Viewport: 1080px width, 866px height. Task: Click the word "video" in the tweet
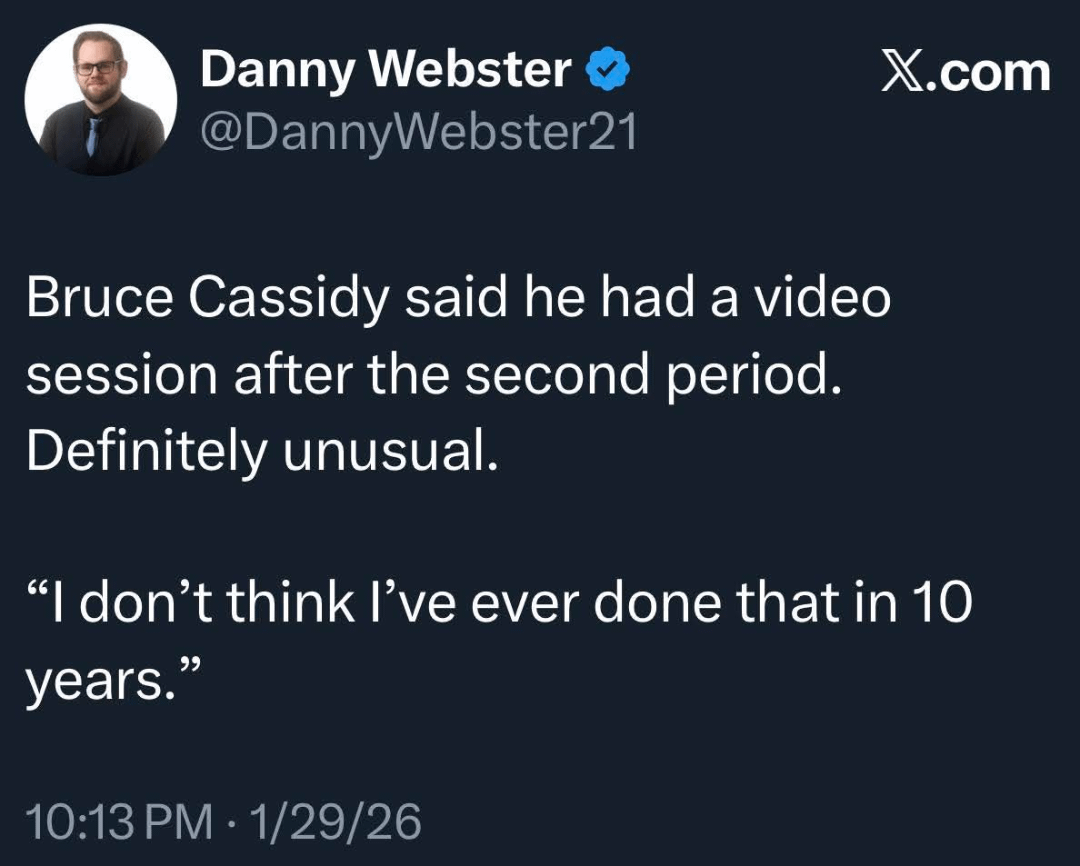(824, 298)
